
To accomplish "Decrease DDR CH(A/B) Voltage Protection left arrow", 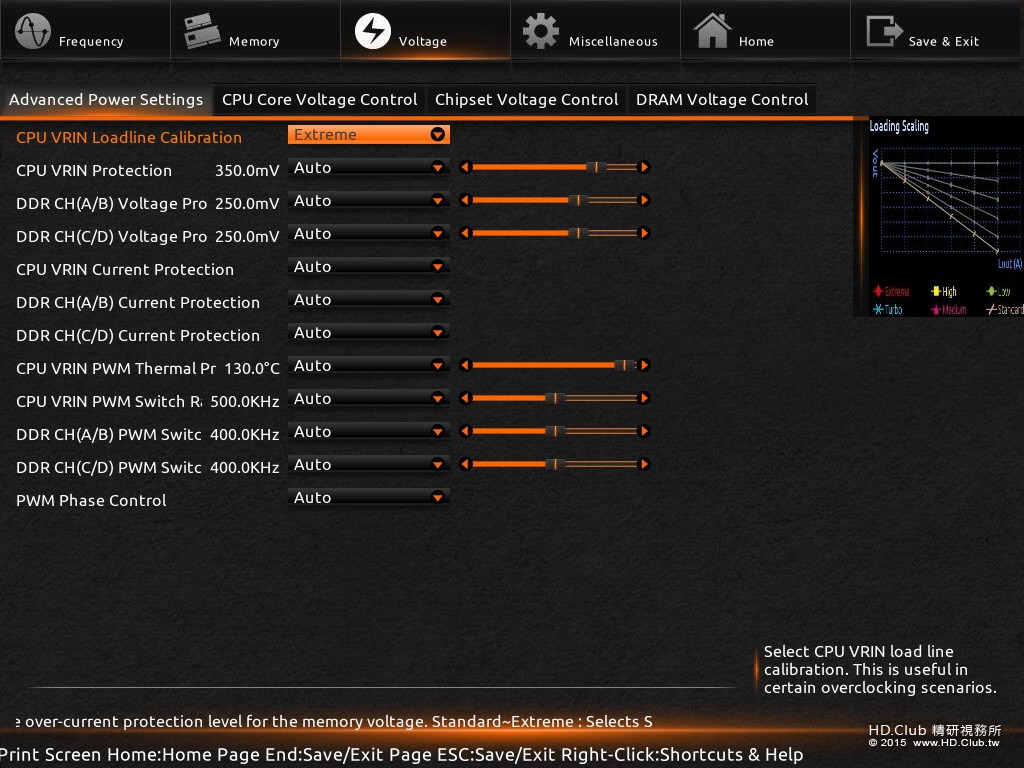I will (465, 200).
